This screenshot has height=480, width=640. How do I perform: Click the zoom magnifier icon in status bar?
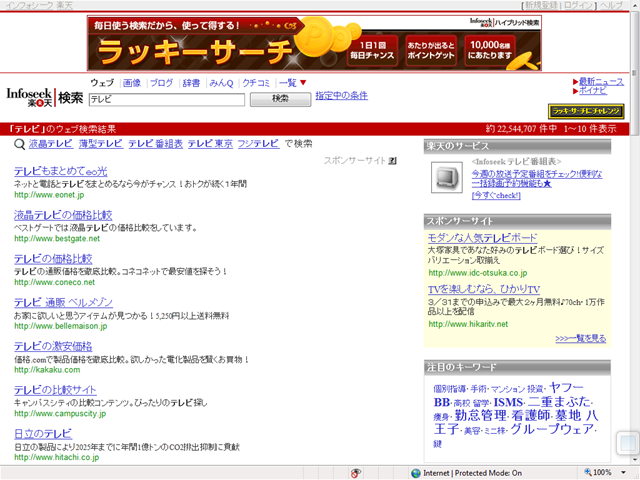click(588, 472)
